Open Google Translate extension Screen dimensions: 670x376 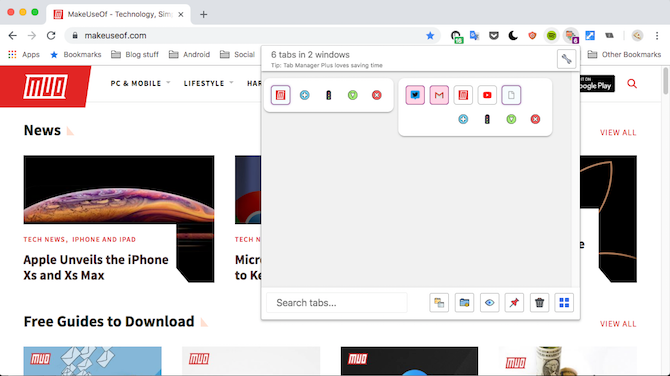pos(474,35)
